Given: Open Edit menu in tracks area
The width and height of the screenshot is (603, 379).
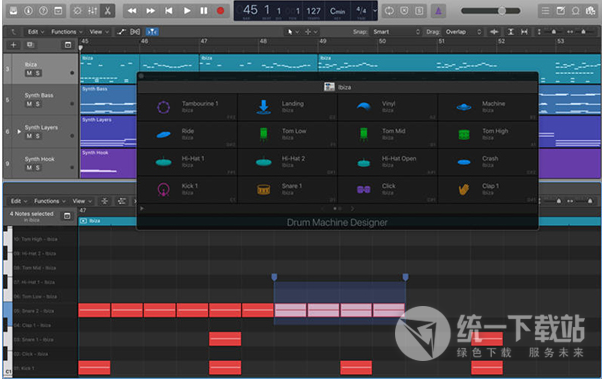Looking at the screenshot, I should (36, 32).
